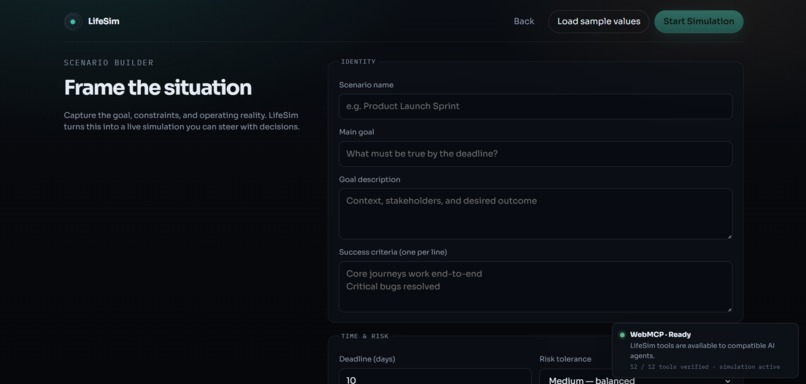
Task: Click the WebMCP Ready status indicator dot
Action: [622, 335]
